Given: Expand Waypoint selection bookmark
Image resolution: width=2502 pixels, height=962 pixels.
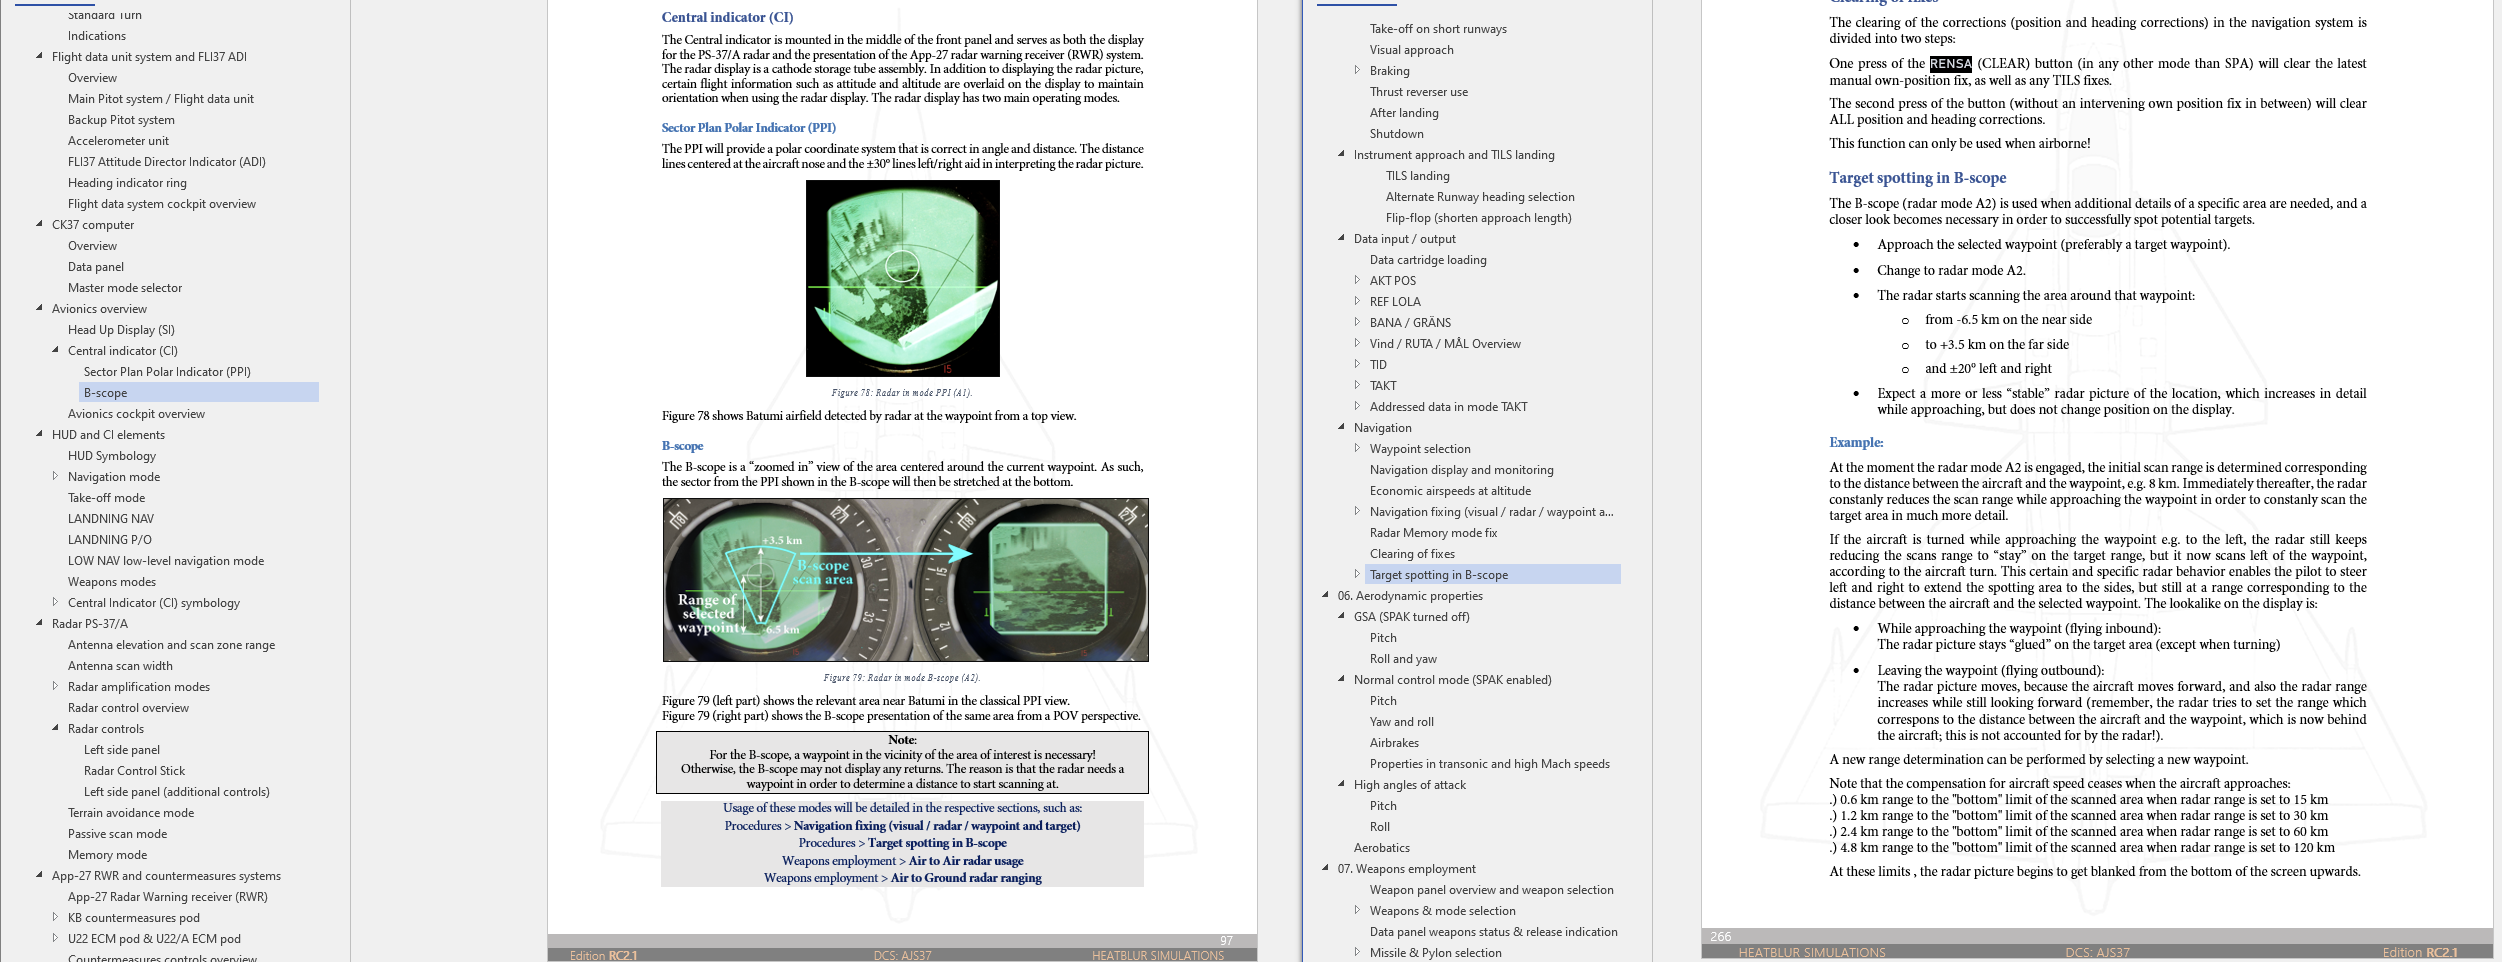Looking at the screenshot, I should [1357, 448].
